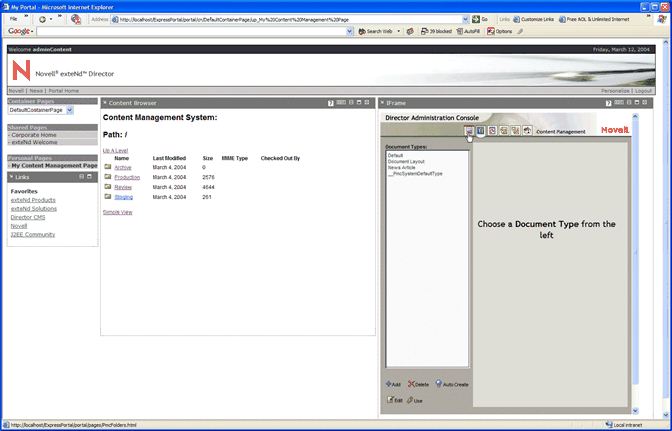This screenshot has height=431, width=672.
Task: Open the Review folder link
Action: click(x=123, y=187)
